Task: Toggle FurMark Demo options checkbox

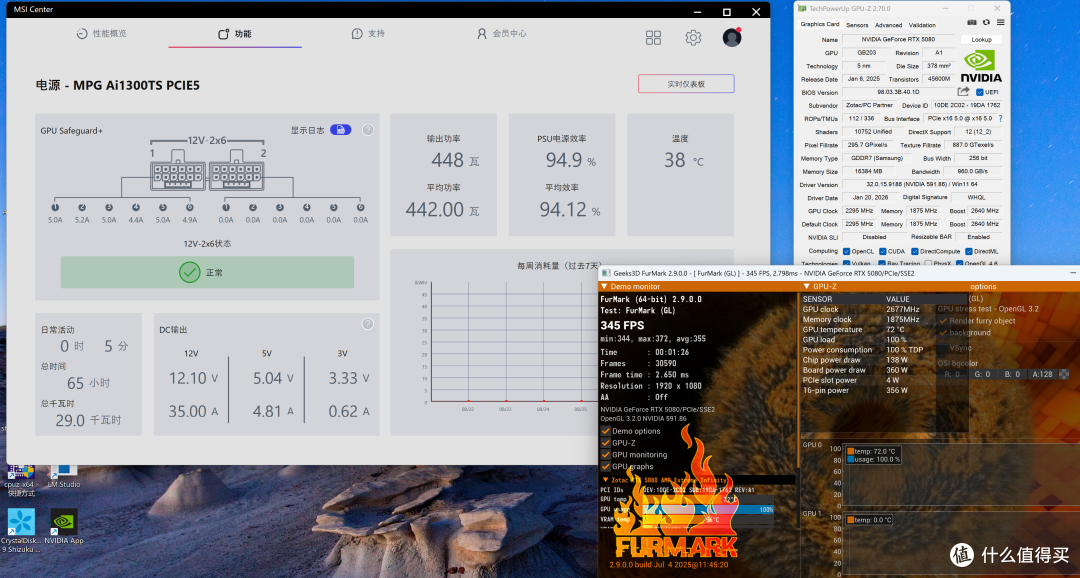Action: (606, 431)
